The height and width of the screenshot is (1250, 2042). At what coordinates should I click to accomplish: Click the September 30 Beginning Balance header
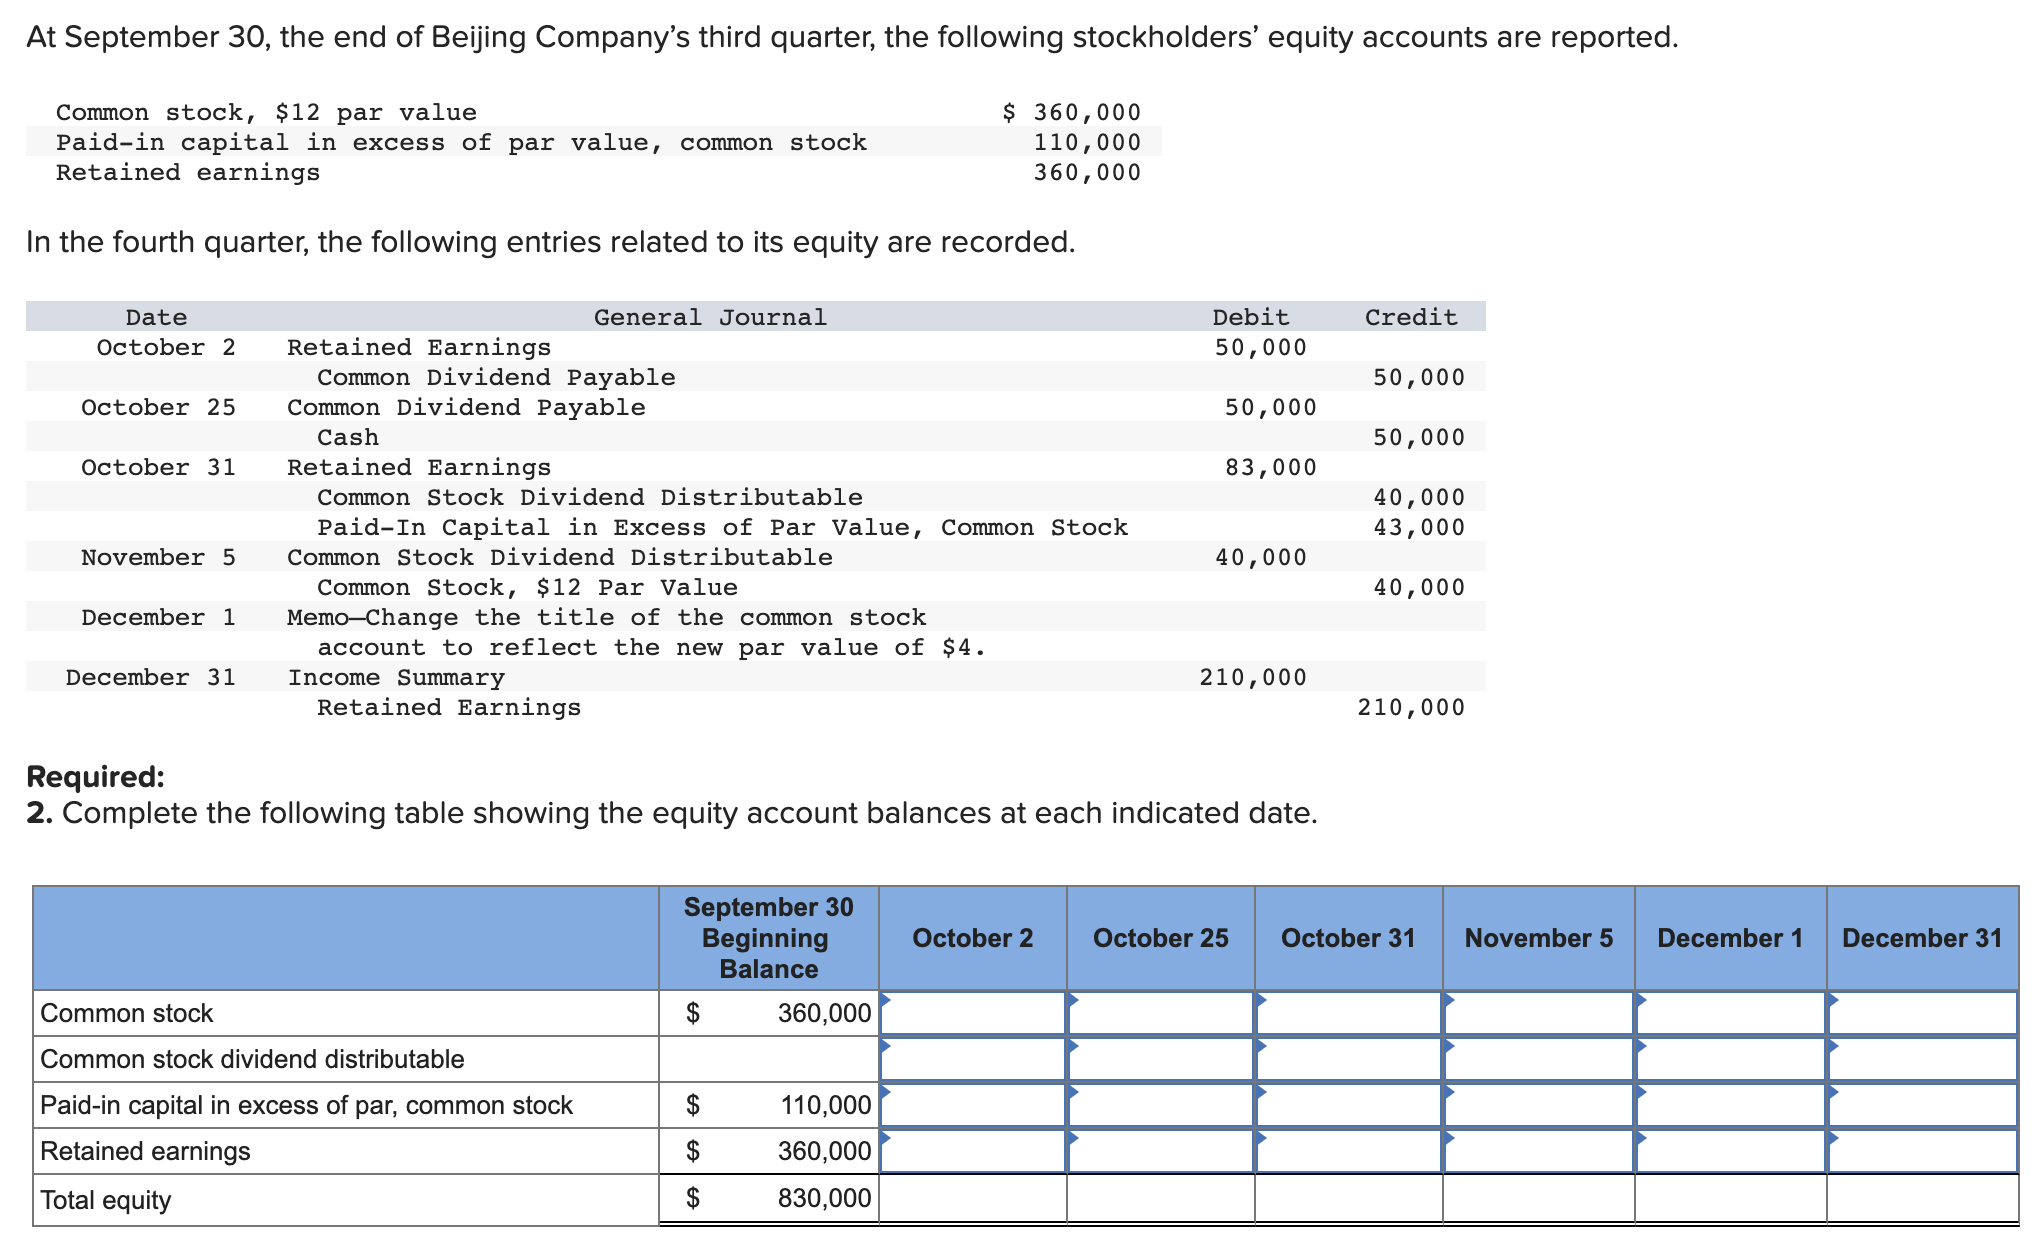pyautogui.click(x=768, y=938)
